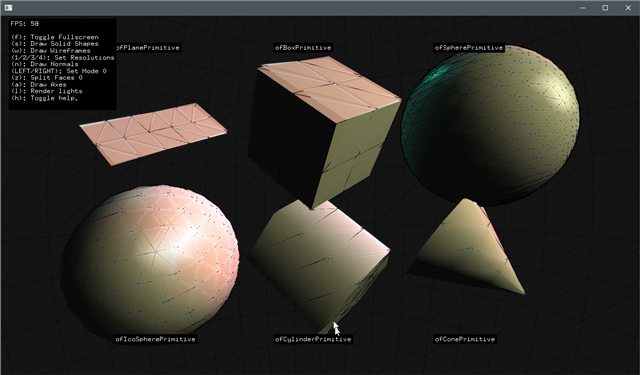Click the ofSpherePrimitive label

469,48
